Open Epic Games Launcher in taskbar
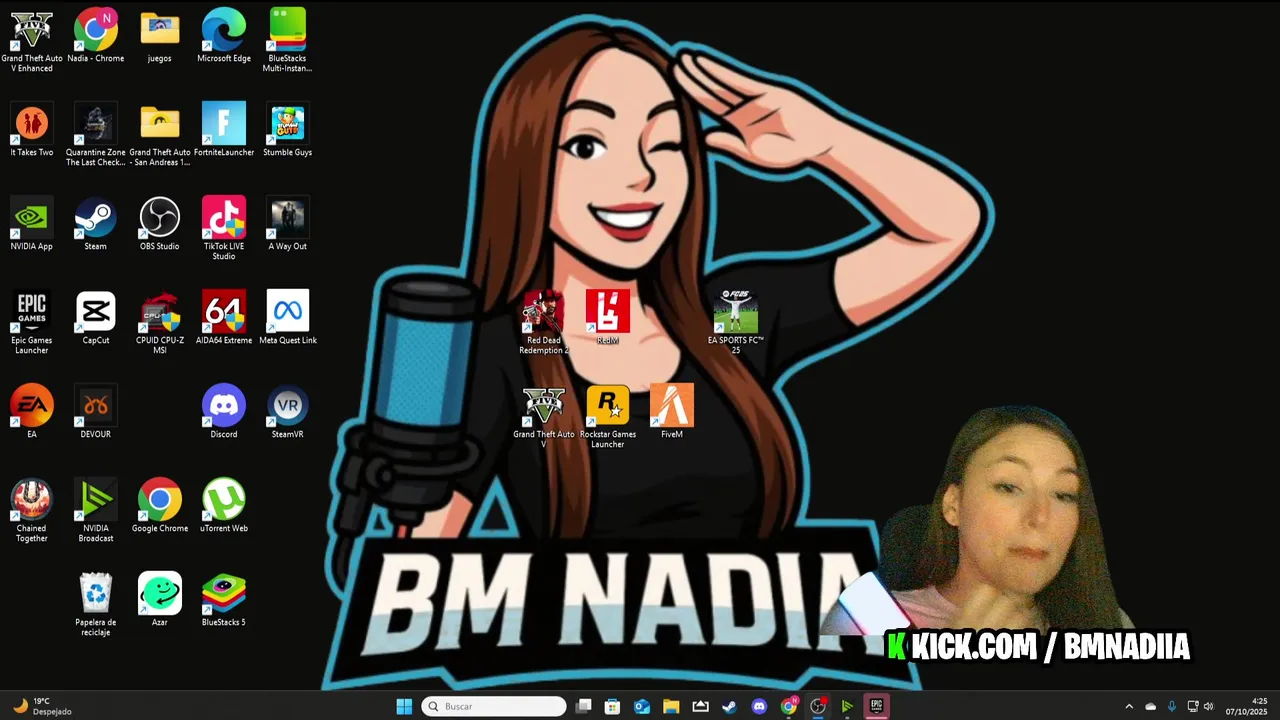The height and width of the screenshot is (720, 1280). [877, 707]
